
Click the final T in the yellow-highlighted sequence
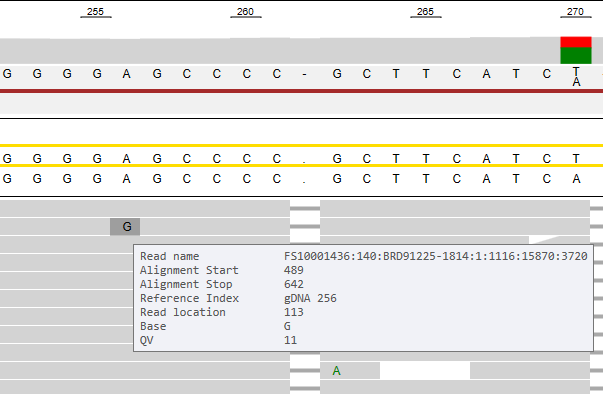[x=576, y=159]
